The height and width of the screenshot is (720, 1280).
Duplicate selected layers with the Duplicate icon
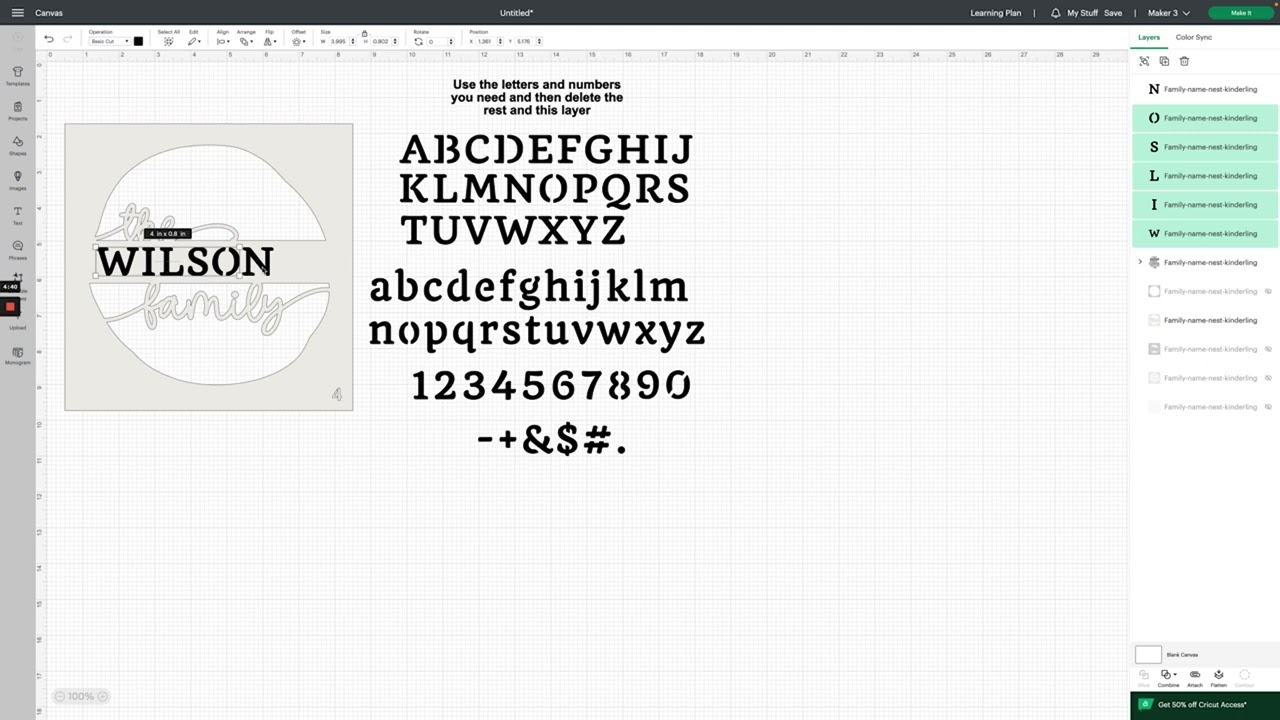1164,61
